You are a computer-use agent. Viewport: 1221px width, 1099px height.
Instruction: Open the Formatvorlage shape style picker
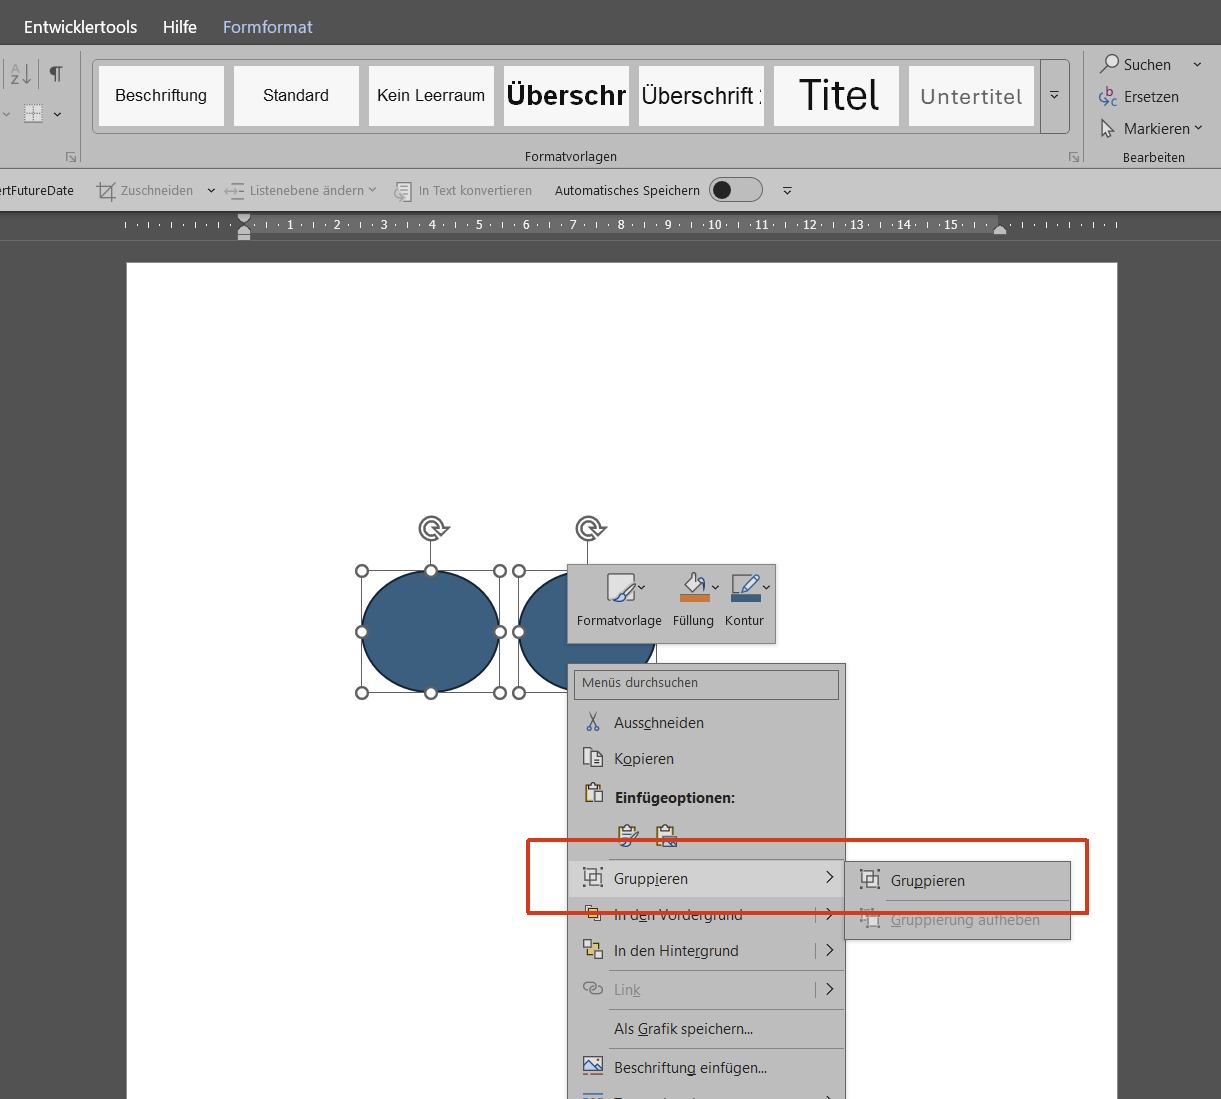pyautogui.click(x=619, y=601)
